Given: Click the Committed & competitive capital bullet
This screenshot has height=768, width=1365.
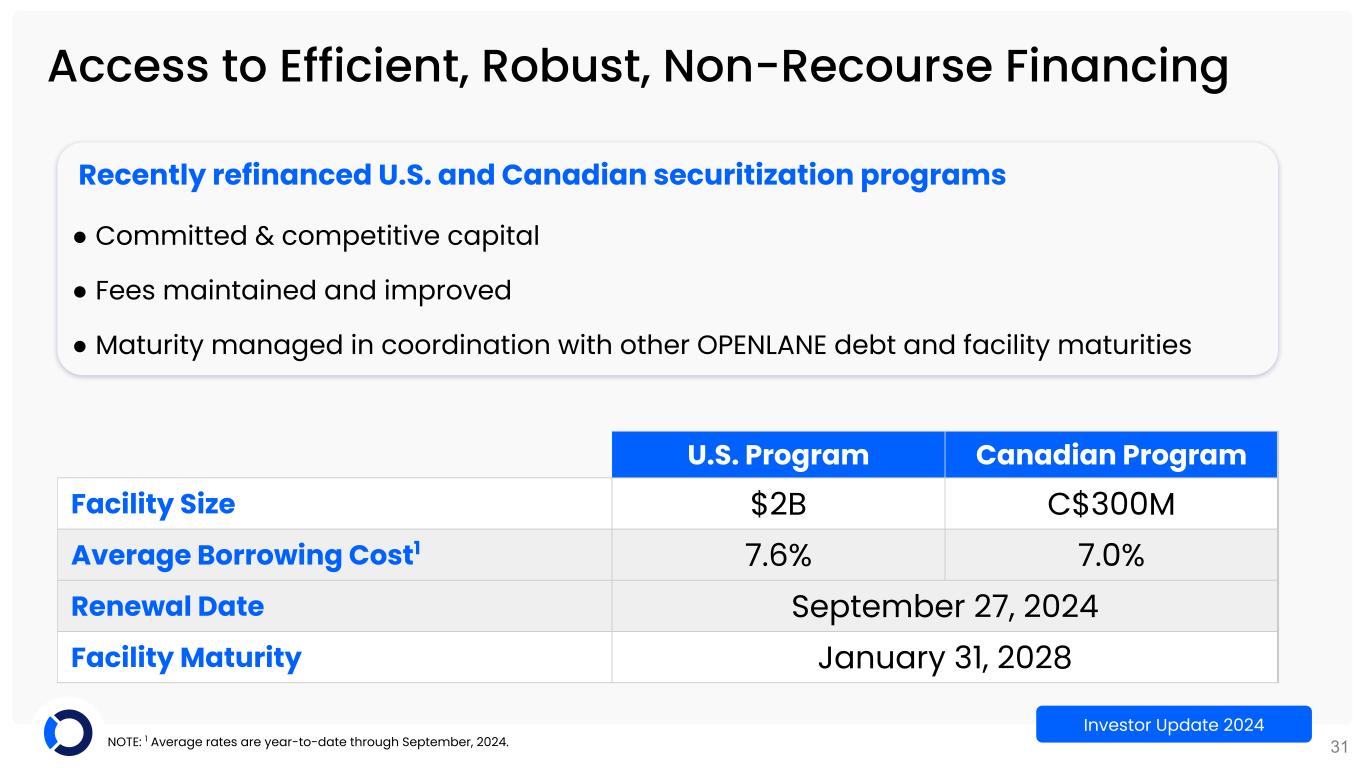Looking at the screenshot, I should 317,236.
